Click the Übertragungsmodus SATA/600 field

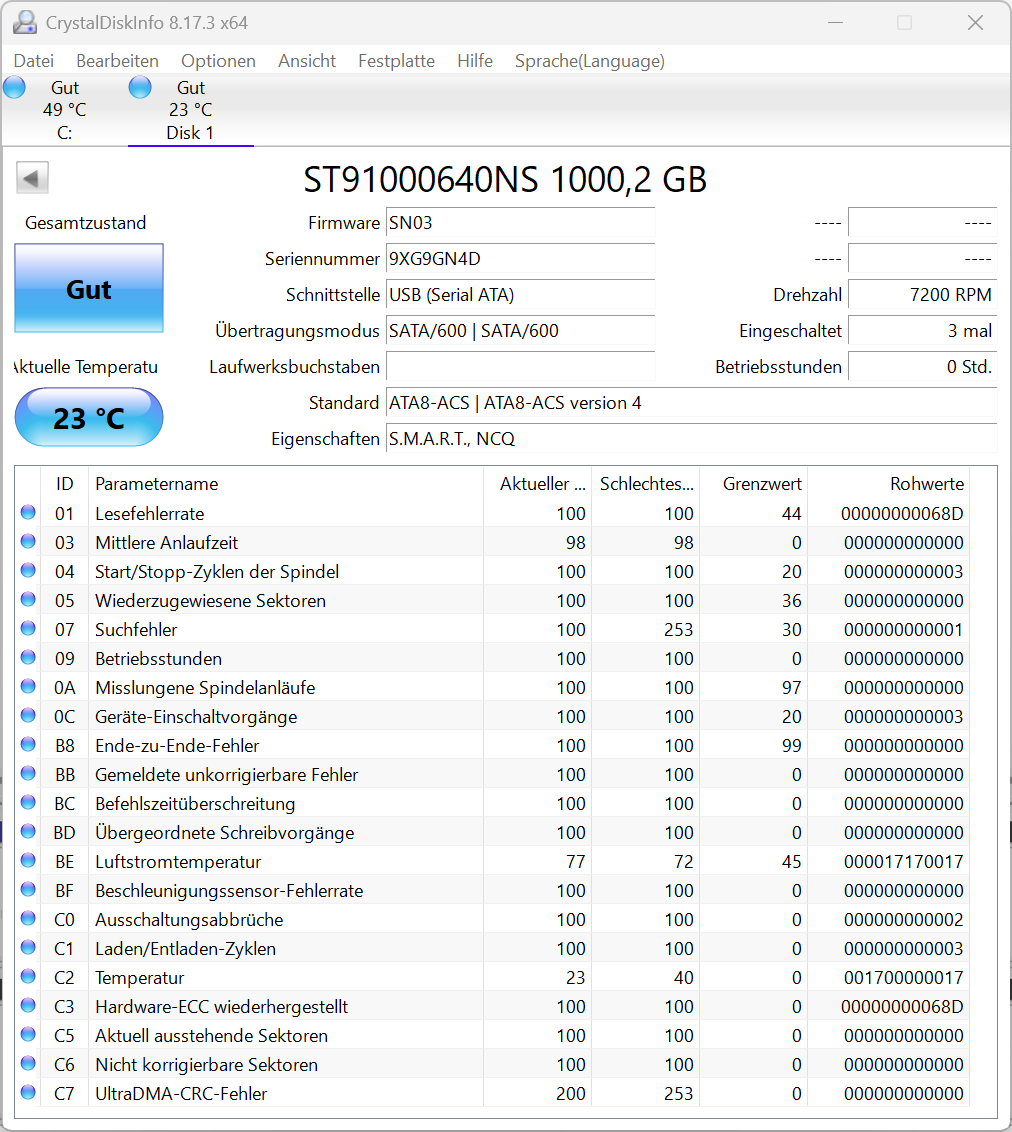click(520, 331)
